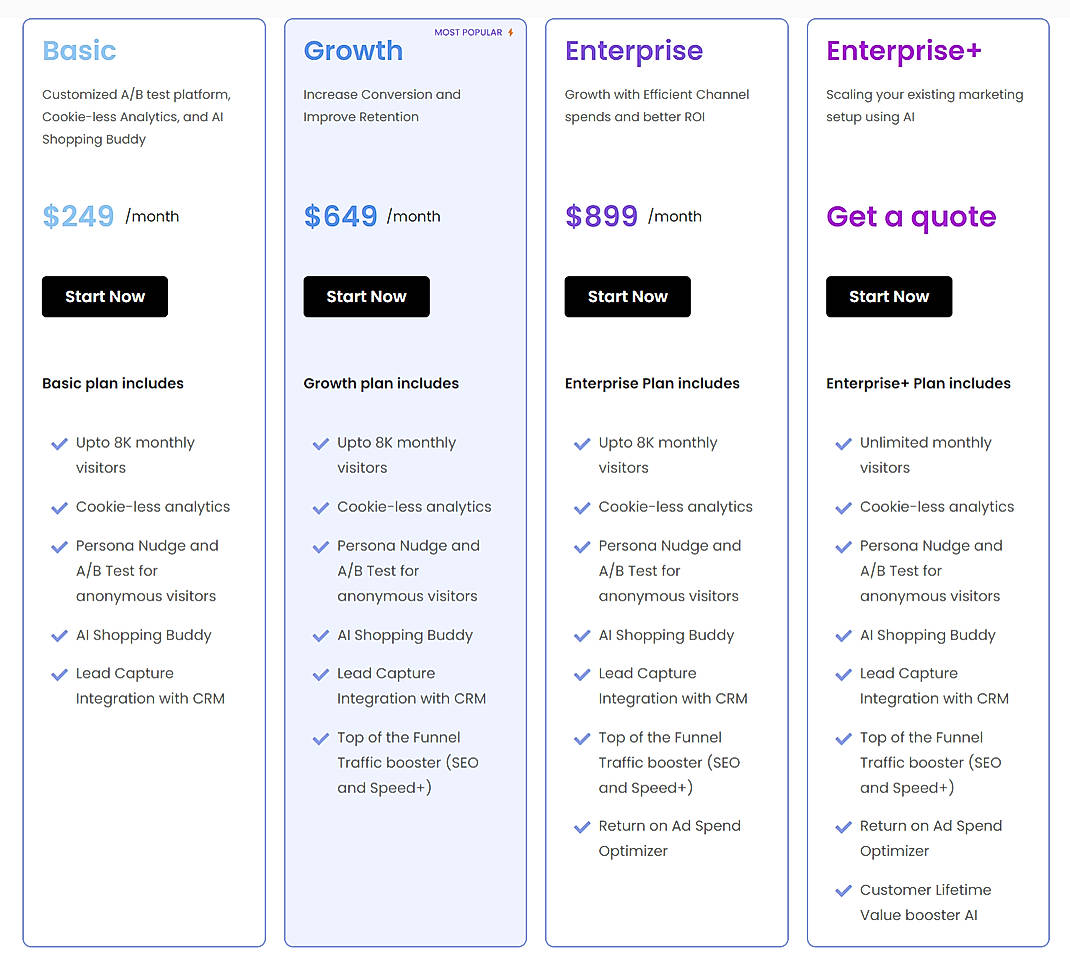Screen dimensions: 1070x975
Task: Click the checkmark beside Customer Lifetime Value booster AI
Action: pos(843,890)
